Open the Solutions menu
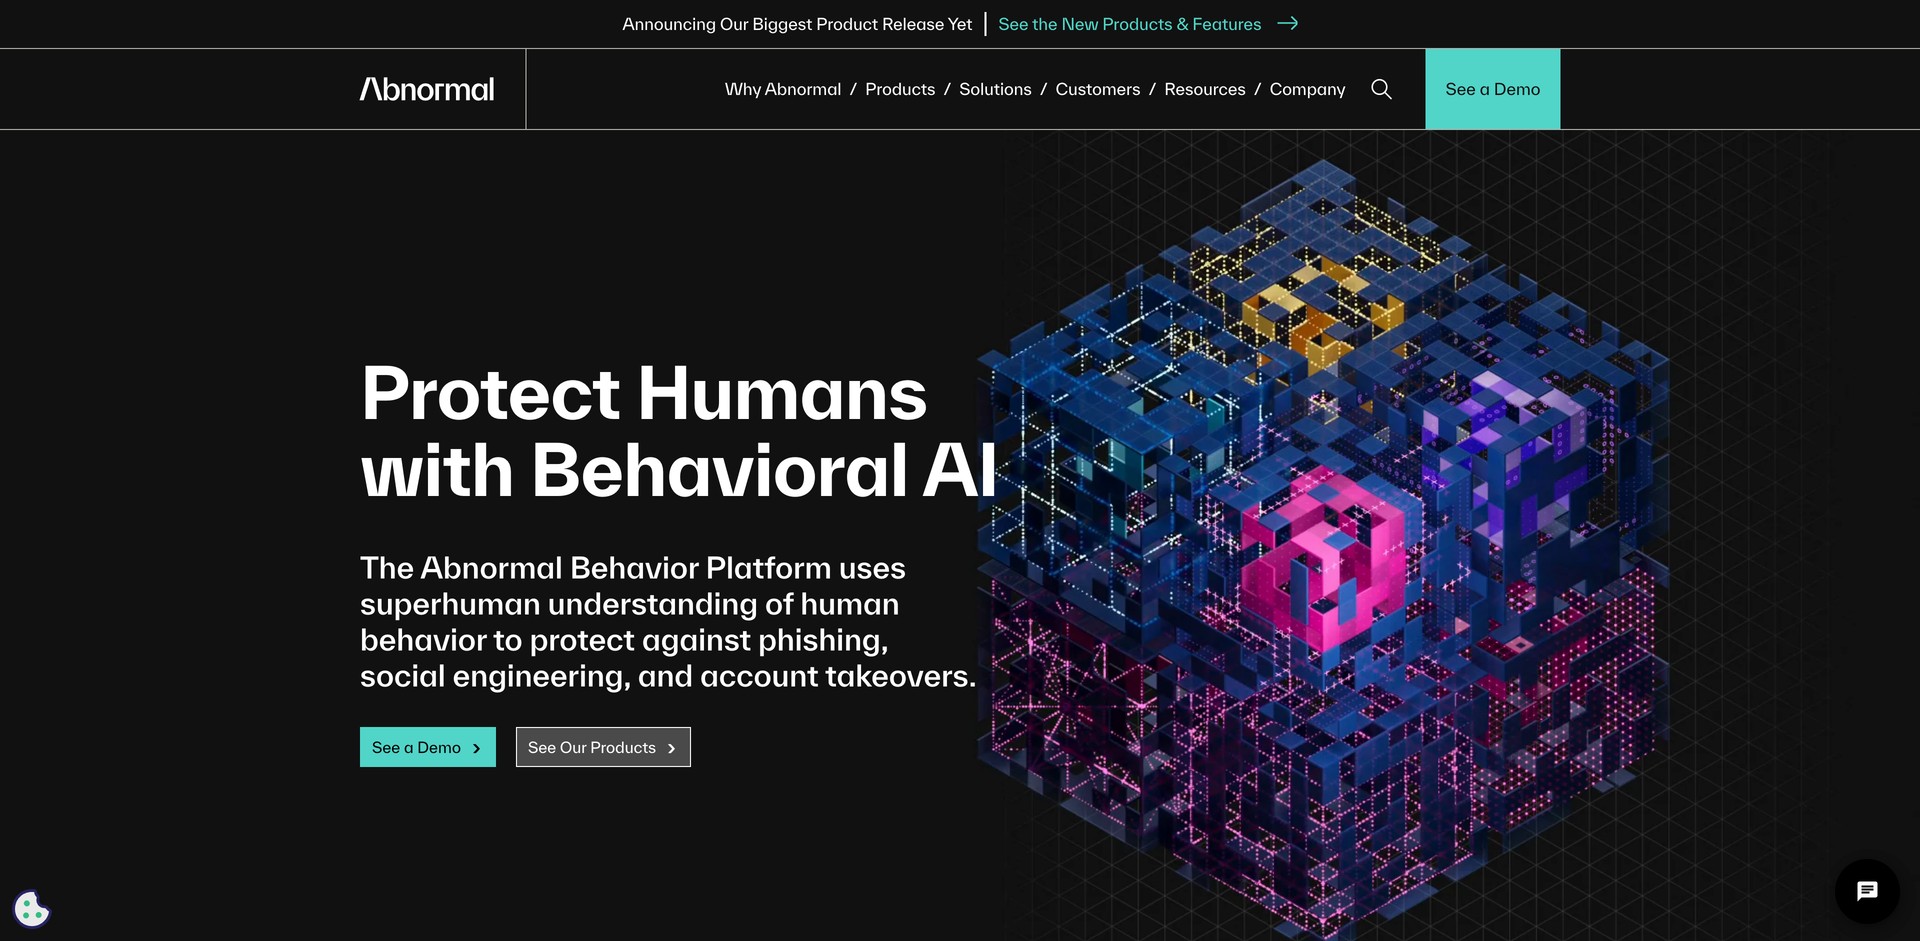The width and height of the screenshot is (1920, 941). 995,89
